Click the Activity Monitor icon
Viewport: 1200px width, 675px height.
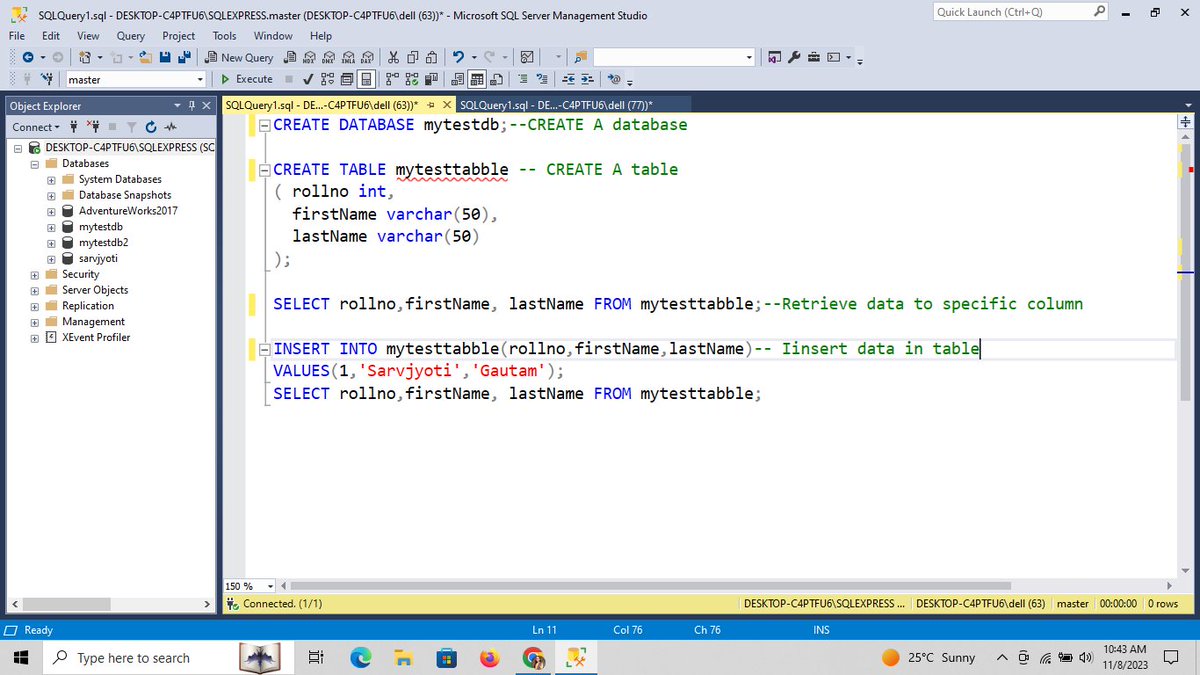[527, 58]
